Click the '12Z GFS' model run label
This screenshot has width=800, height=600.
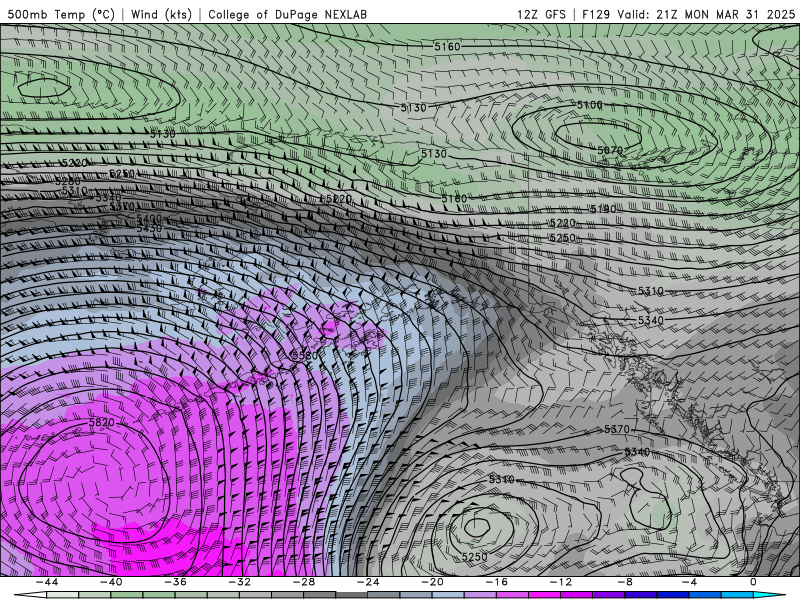541,14
